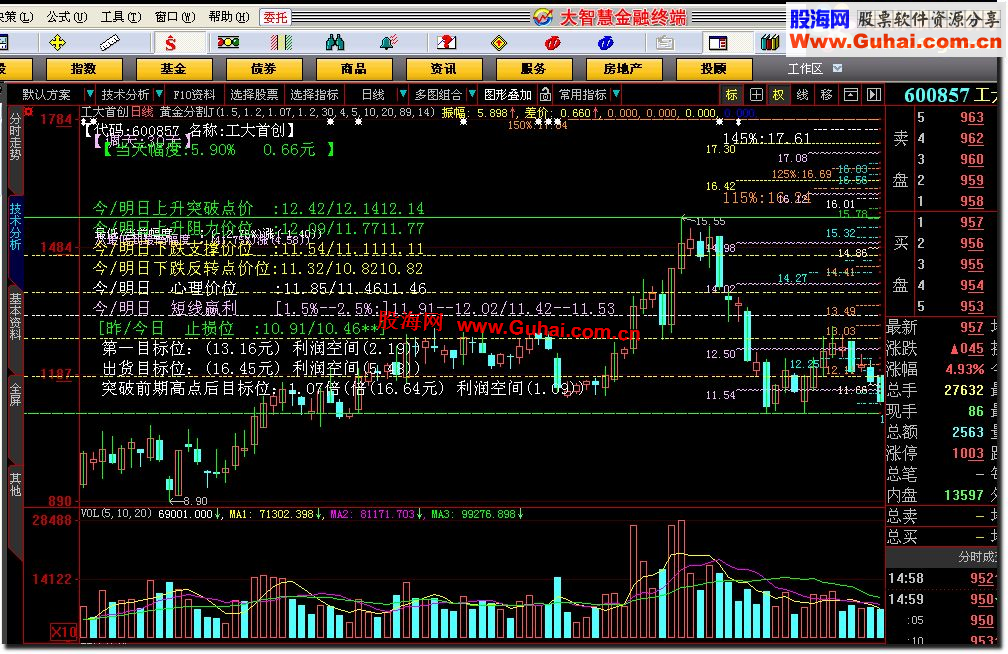Switch to the 投顾 category tab

[x=714, y=68]
